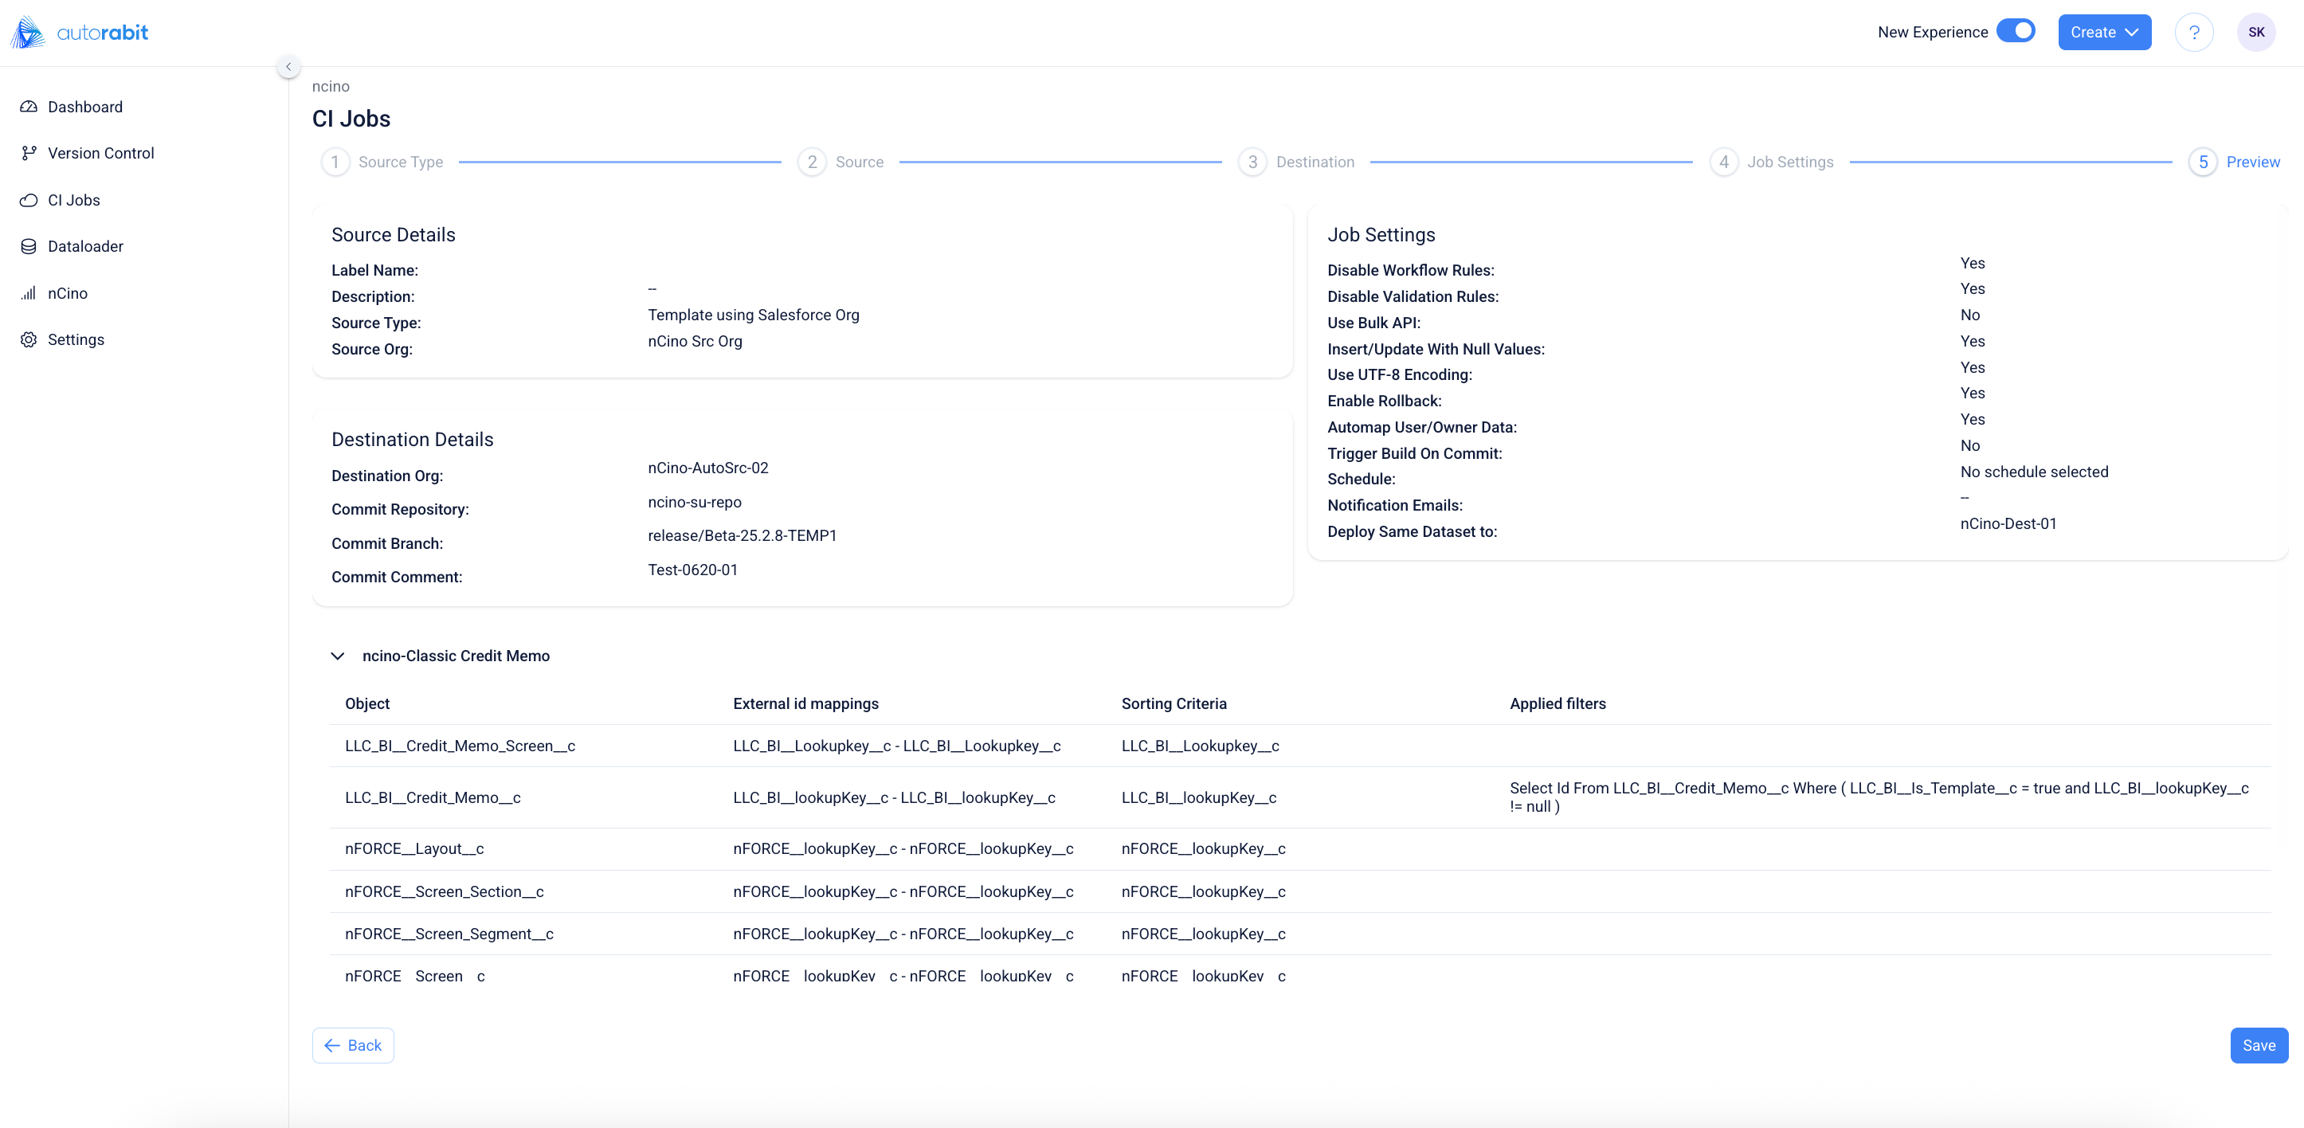
Task: Click the CI Jobs cloud icon
Action: [x=29, y=200]
